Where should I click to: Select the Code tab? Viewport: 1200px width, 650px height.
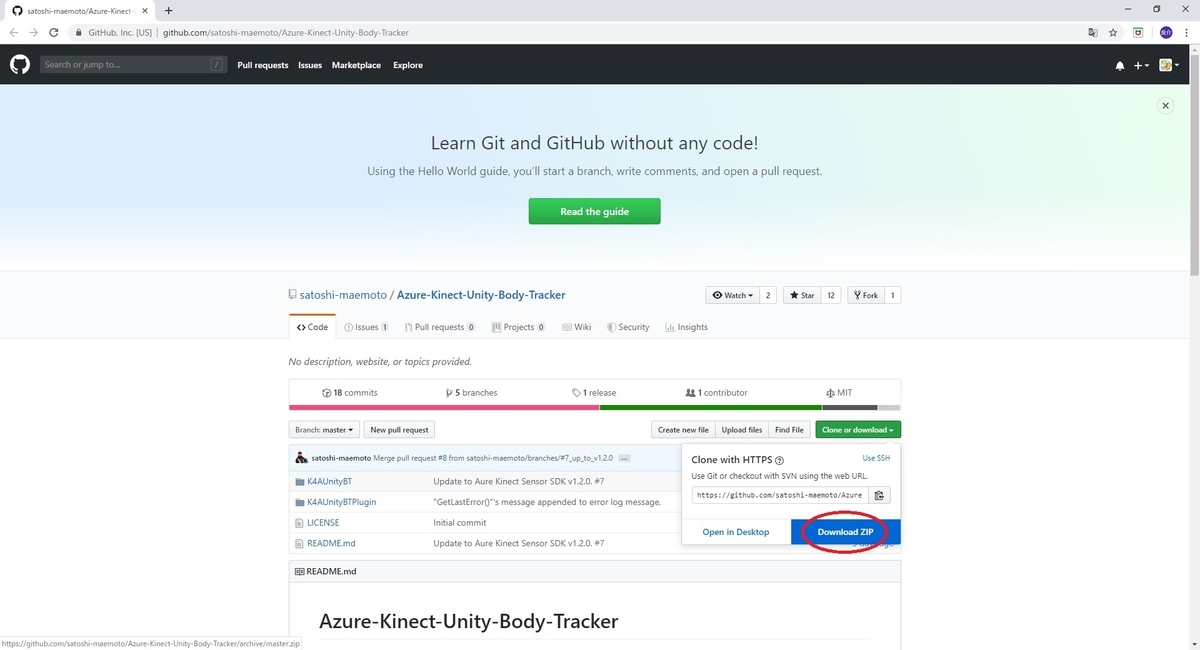coord(312,327)
